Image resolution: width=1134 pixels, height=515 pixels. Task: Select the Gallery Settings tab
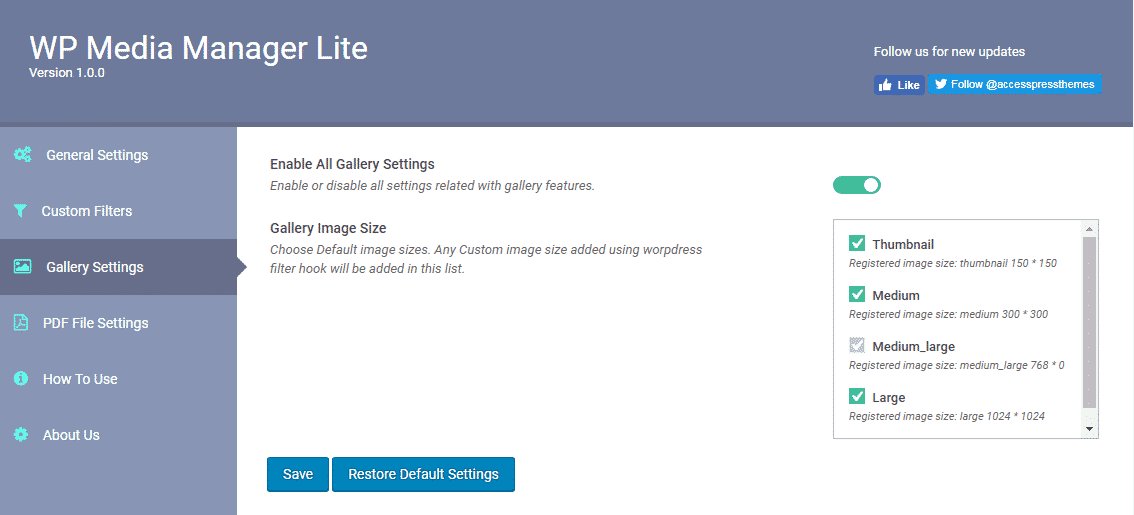click(x=119, y=267)
